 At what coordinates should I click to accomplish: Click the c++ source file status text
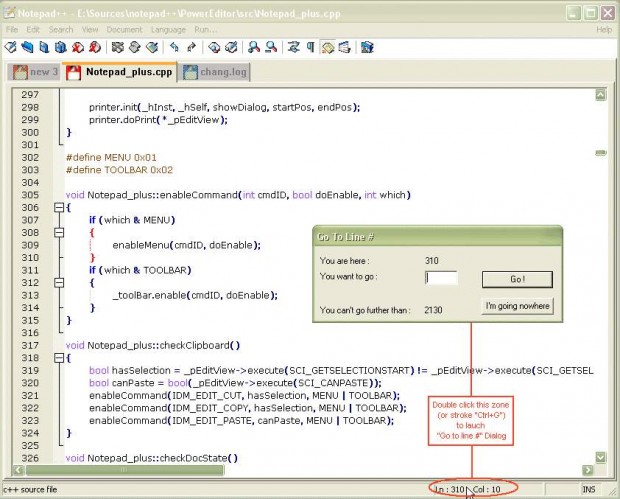click(30, 490)
